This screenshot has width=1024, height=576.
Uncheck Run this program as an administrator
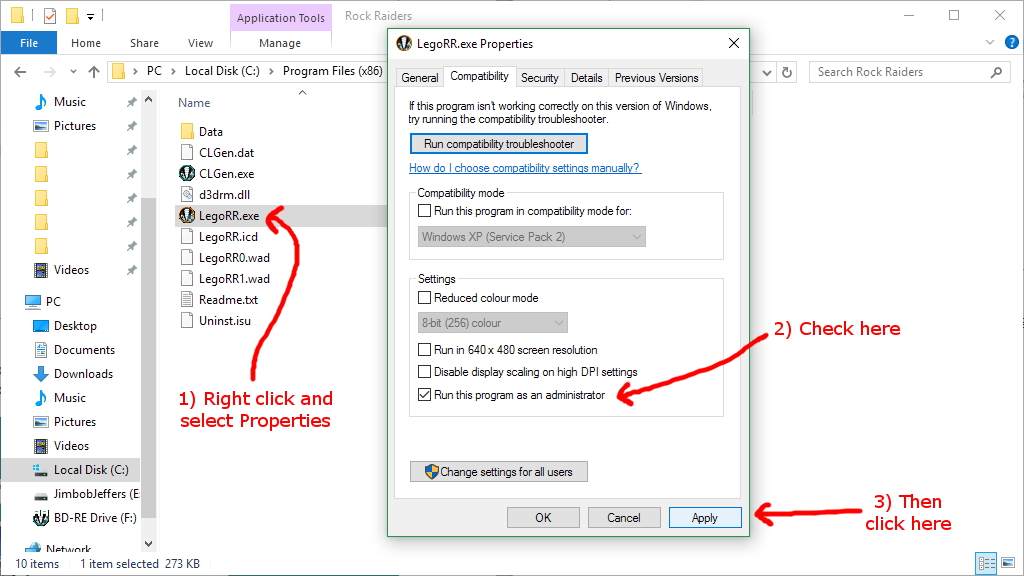click(x=424, y=394)
